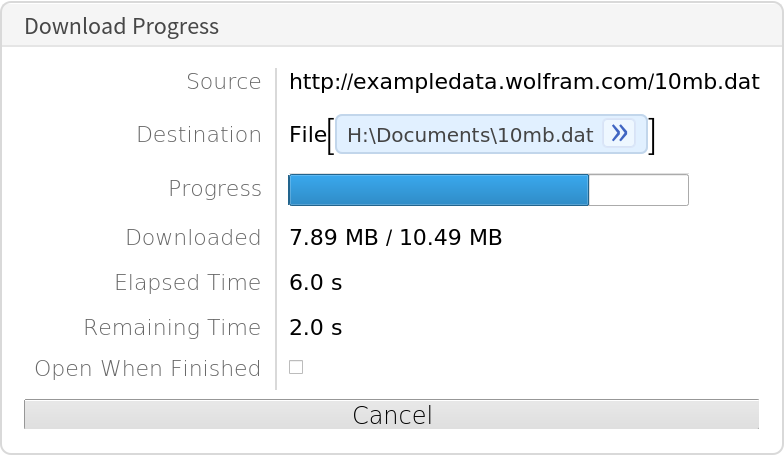This screenshot has height=456, width=784.
Task: Click the double-chevron icon beside the file path
Action: point(620,134)
